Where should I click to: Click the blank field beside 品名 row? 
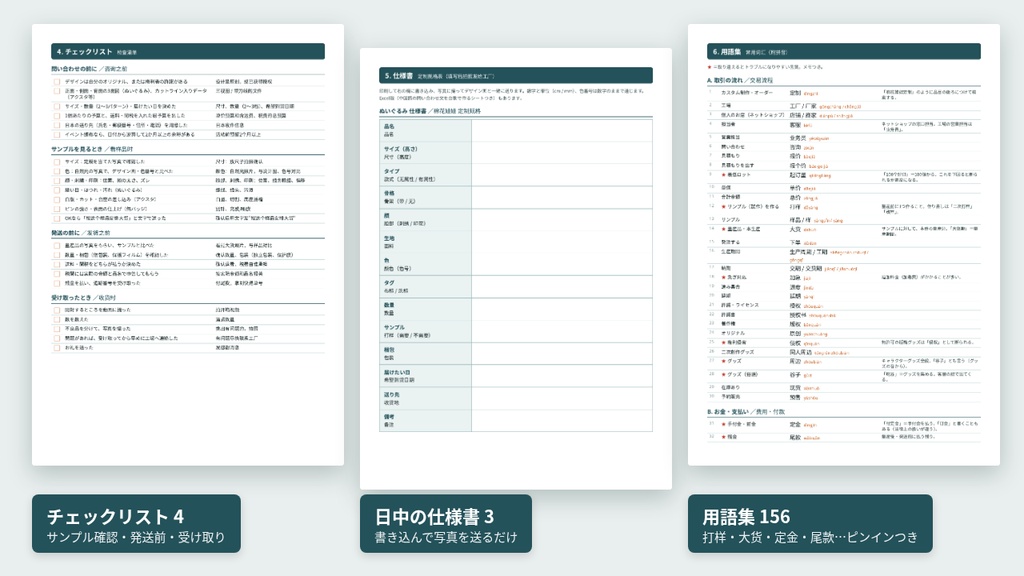[562, 130]
